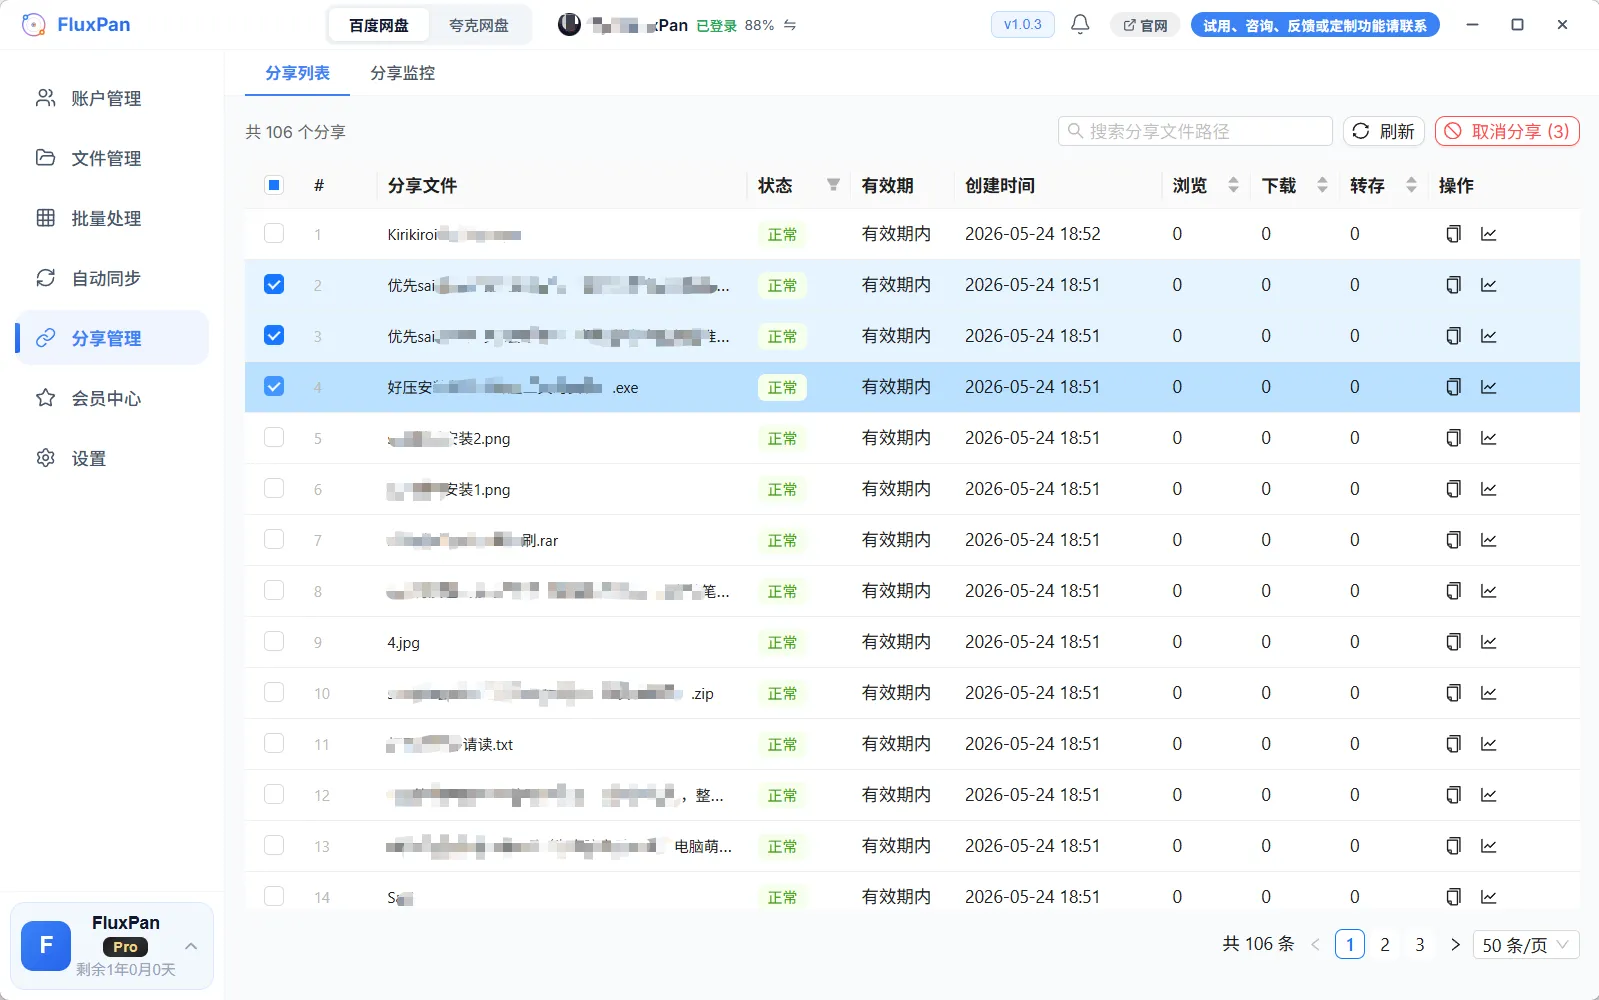
Task: Open the 分享列表 tab
Action: (x=297, y=73)
